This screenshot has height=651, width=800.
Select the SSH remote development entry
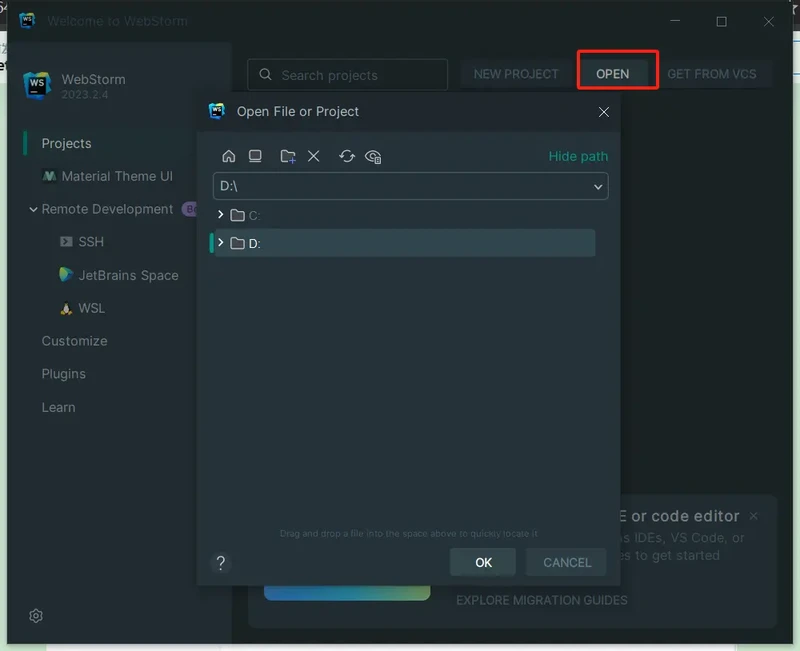[91, 242]
